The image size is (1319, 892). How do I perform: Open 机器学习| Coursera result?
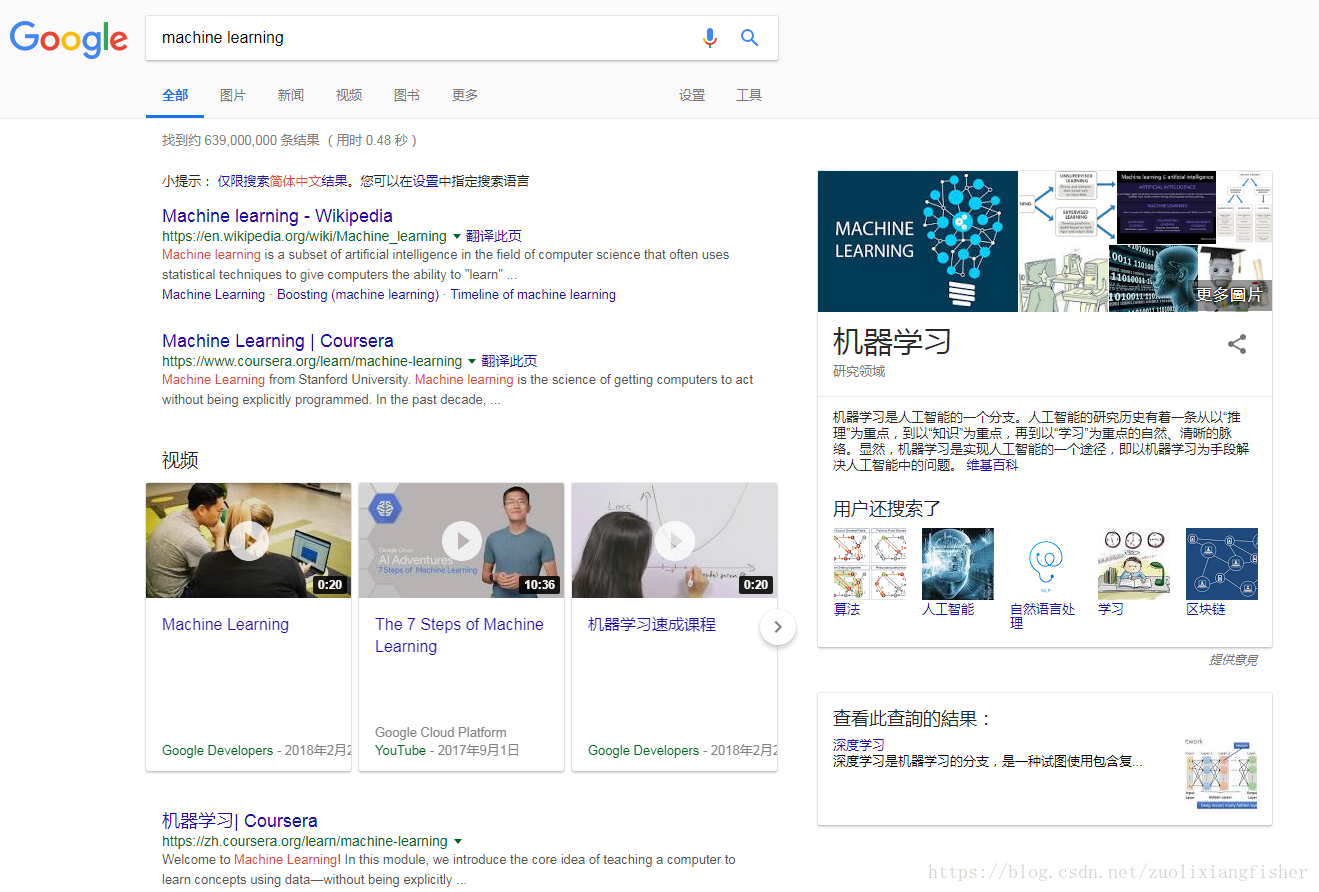coord(240,821)
